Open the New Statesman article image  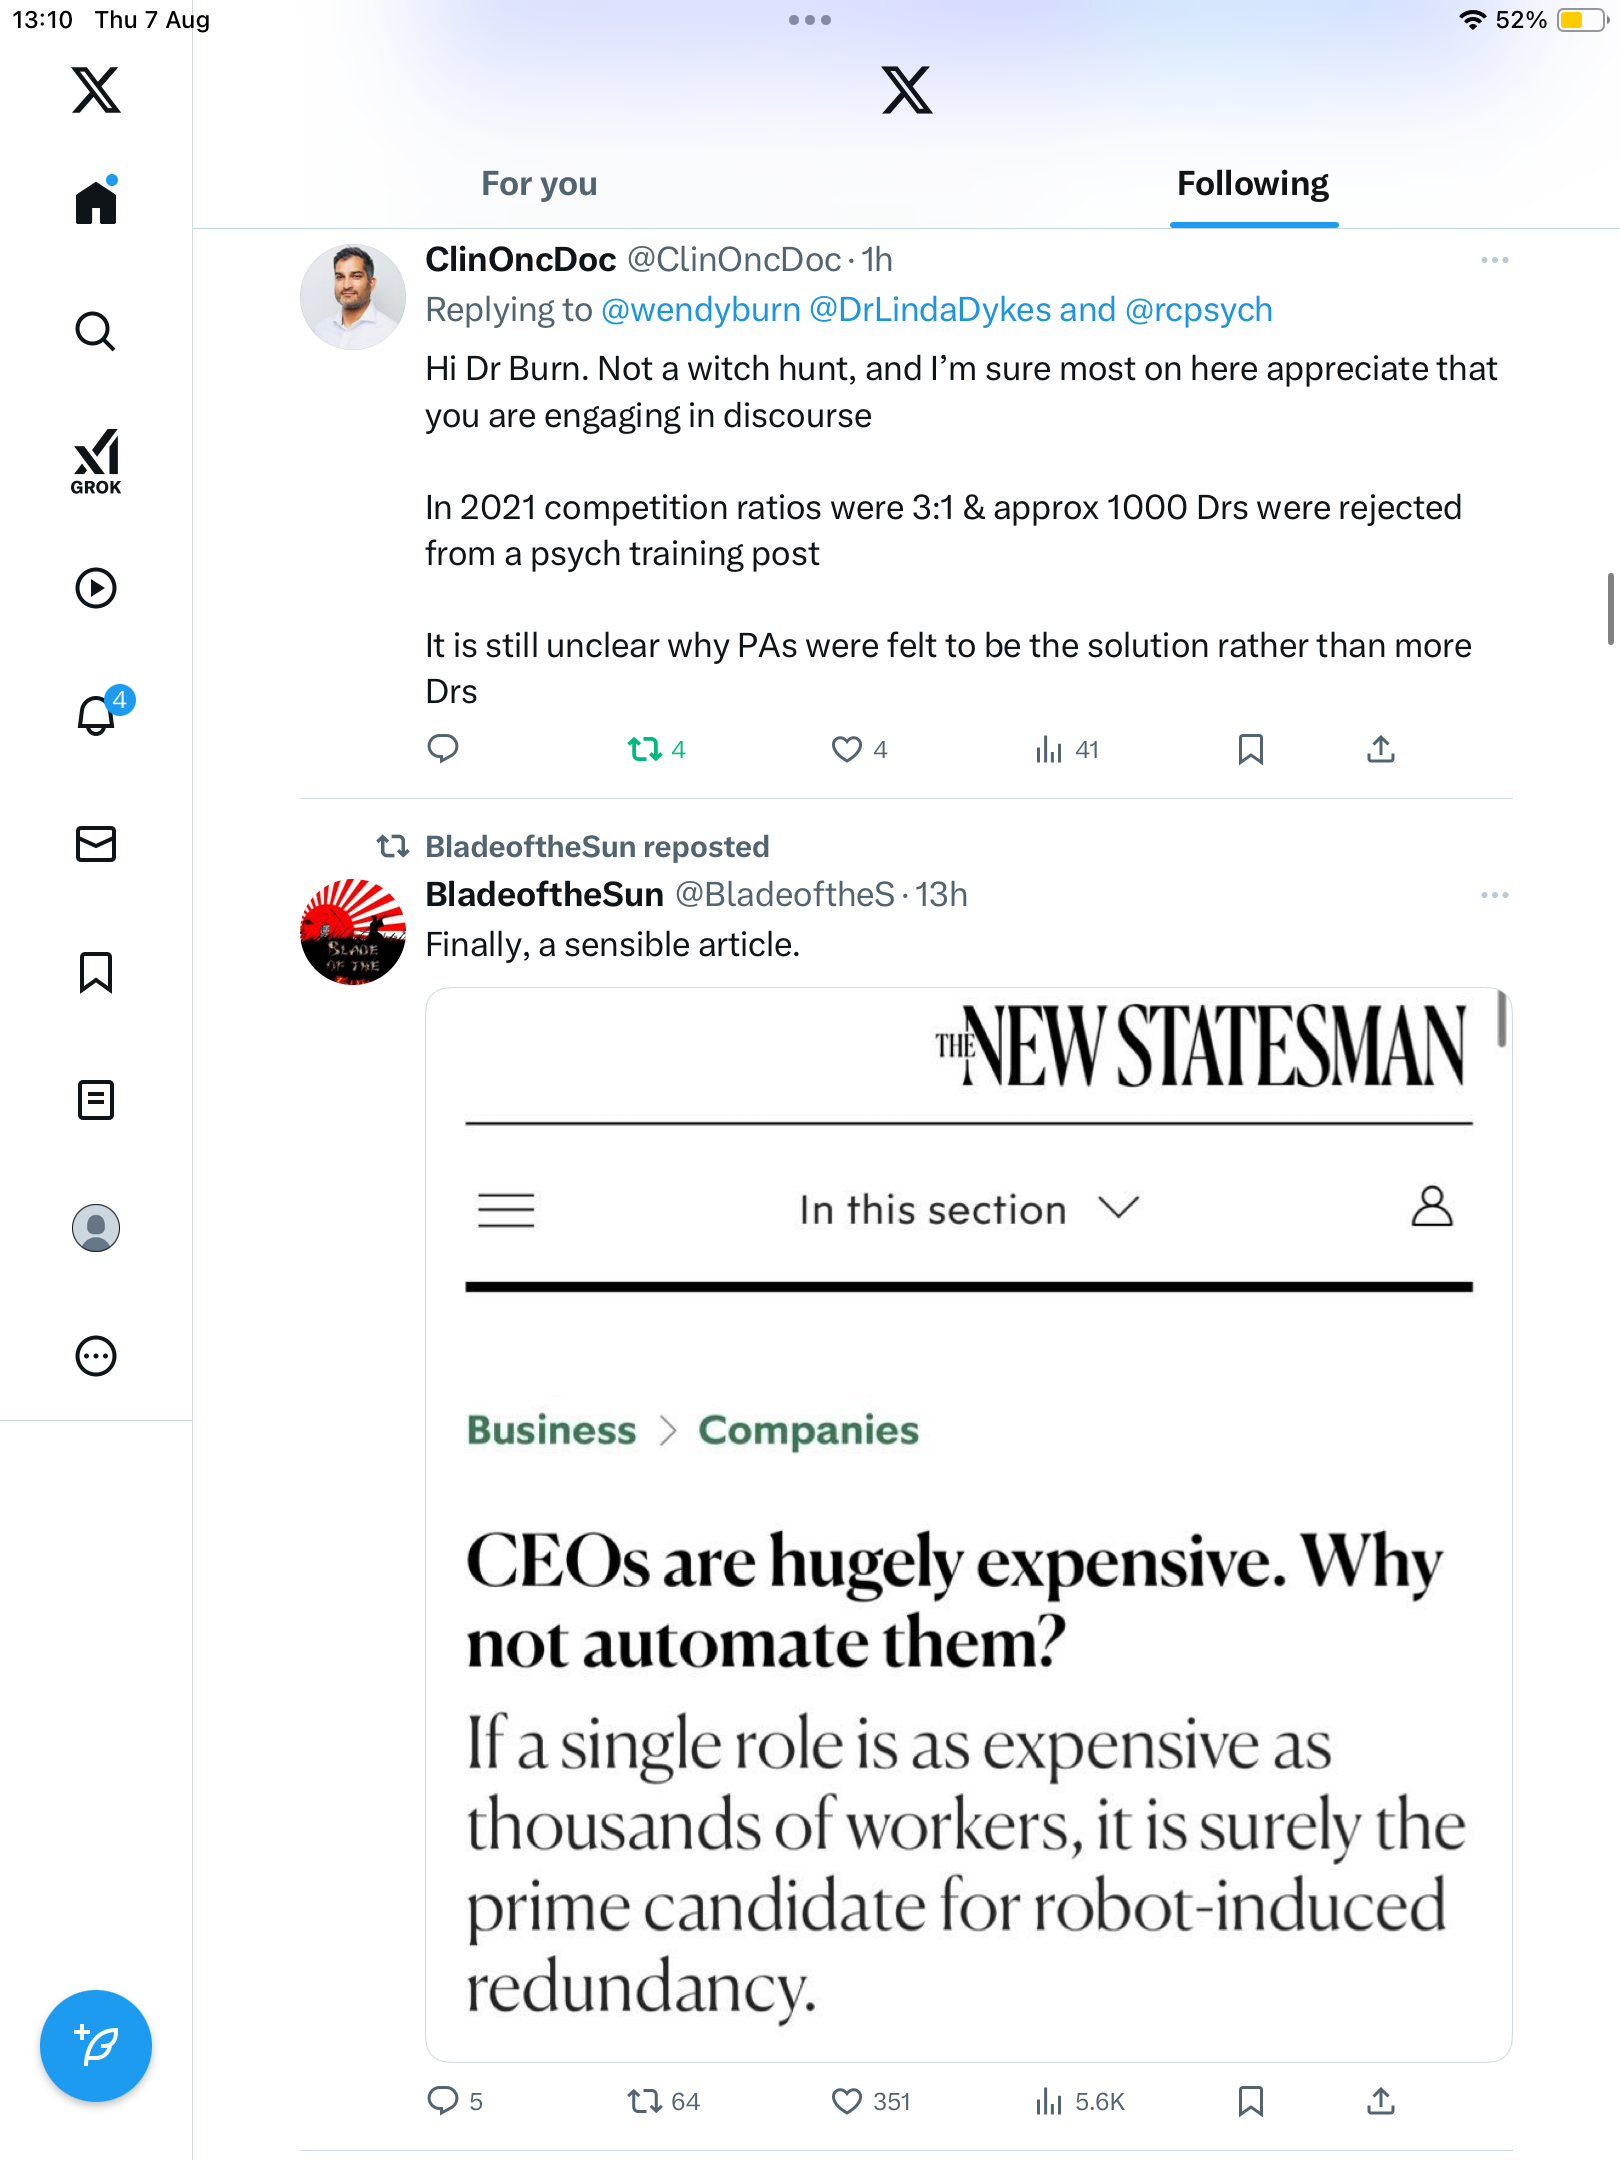click(968, 1524)
